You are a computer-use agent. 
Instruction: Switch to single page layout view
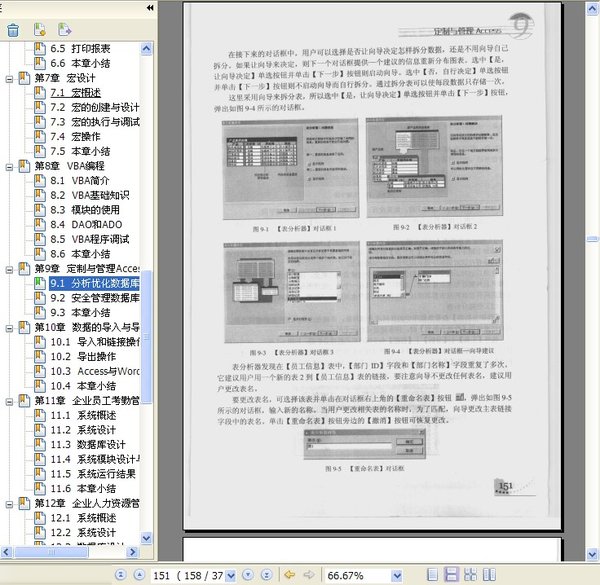[x=432, y=575]
